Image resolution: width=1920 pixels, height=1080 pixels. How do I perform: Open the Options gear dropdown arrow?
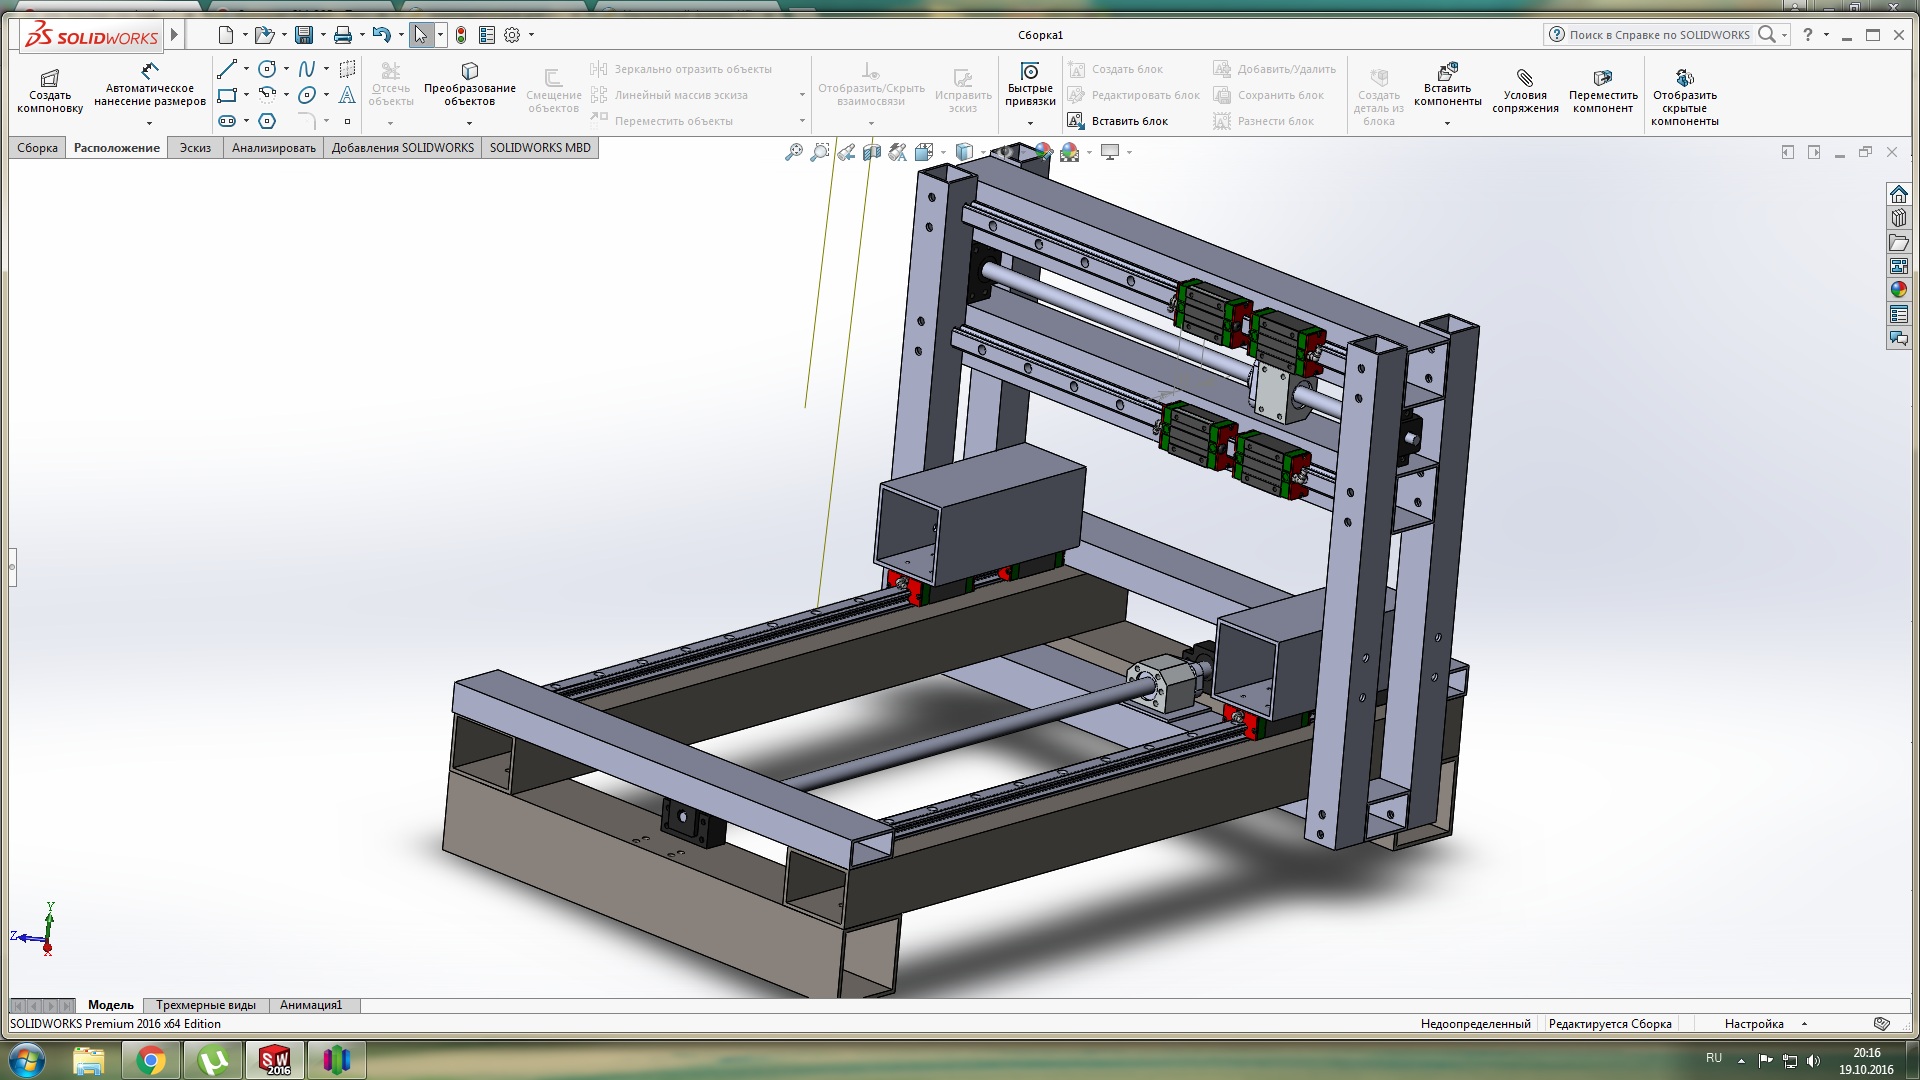531,35
